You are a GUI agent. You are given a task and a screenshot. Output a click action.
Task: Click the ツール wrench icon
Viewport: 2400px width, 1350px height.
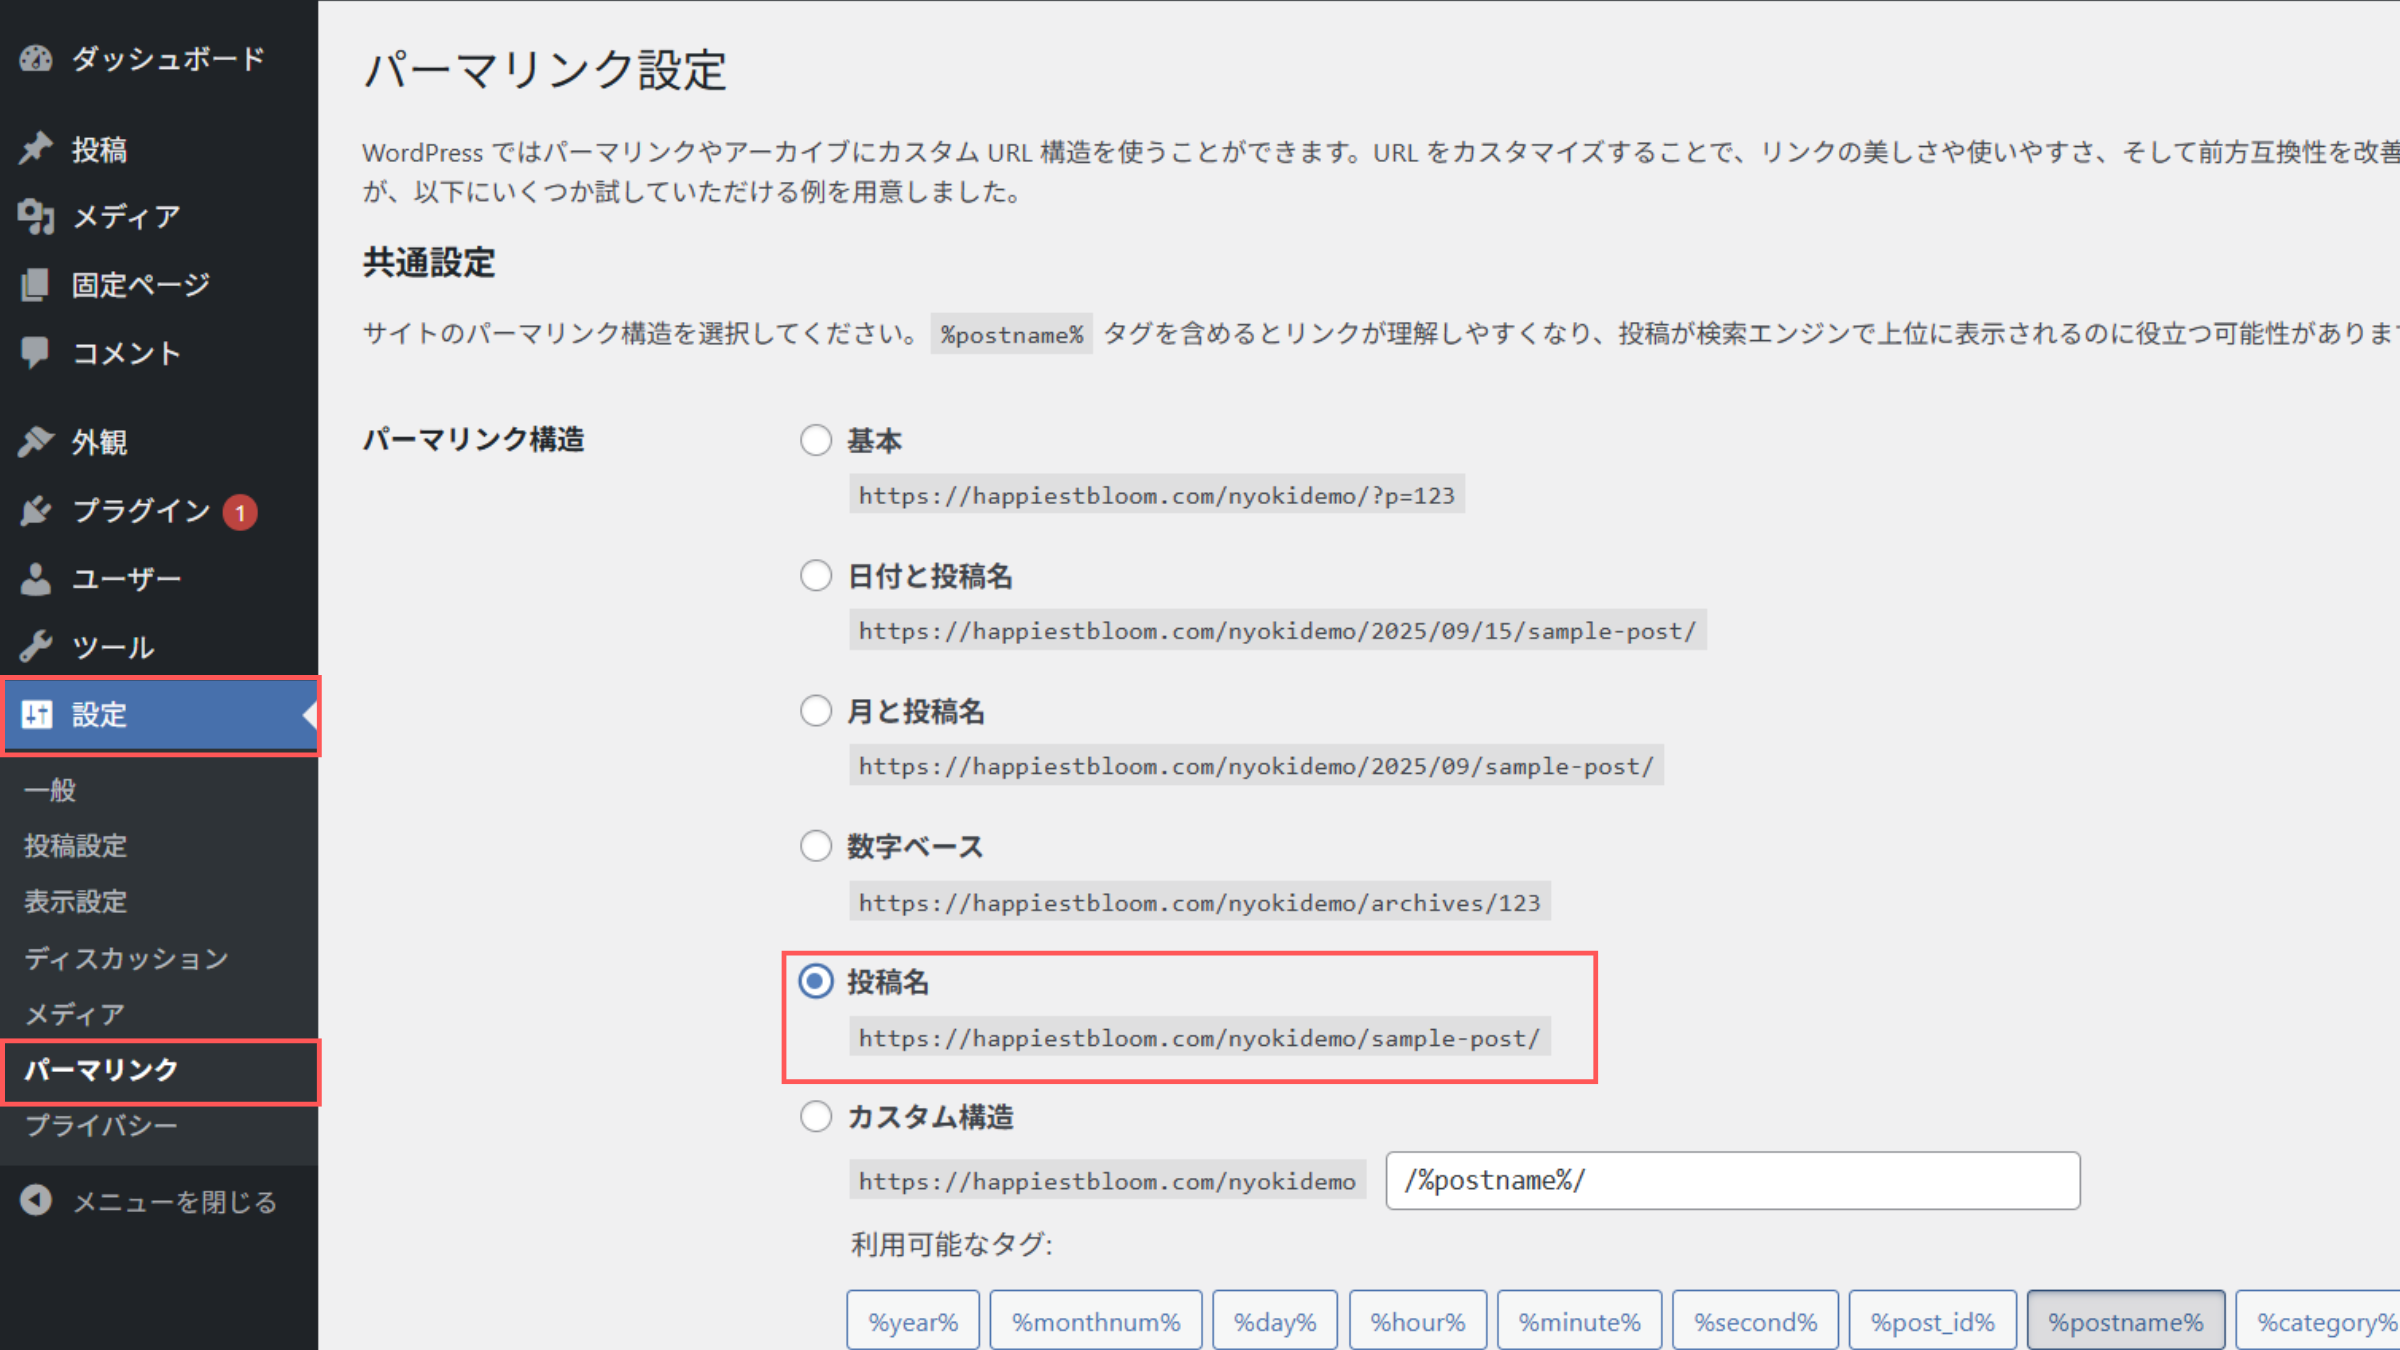point(36,646)
